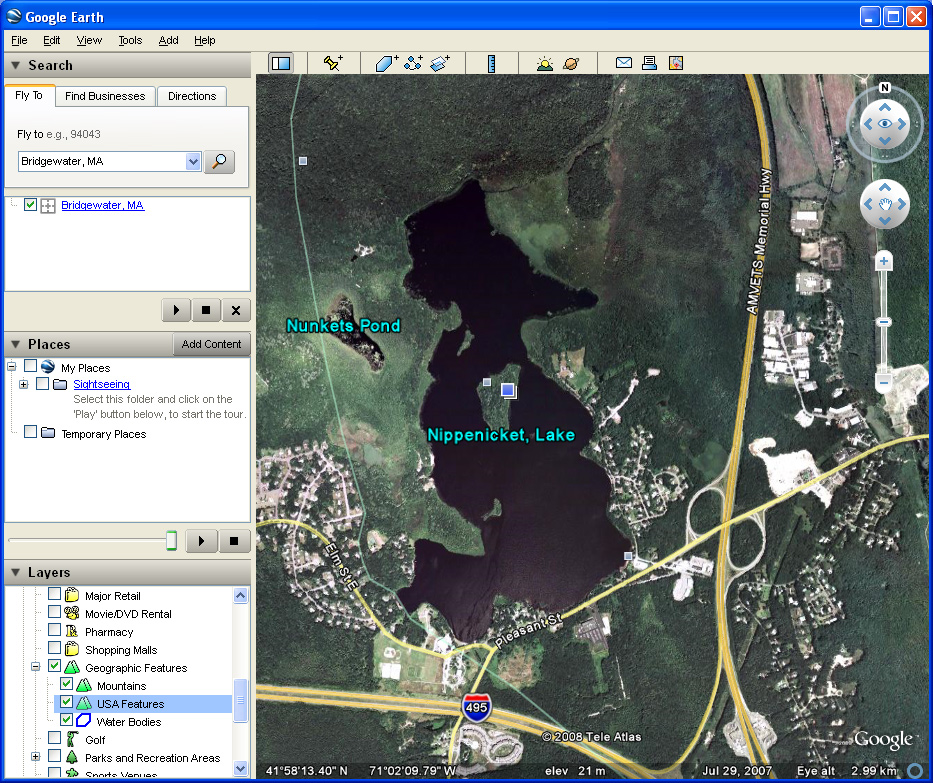Play the Places tour

tap(201, 541)
